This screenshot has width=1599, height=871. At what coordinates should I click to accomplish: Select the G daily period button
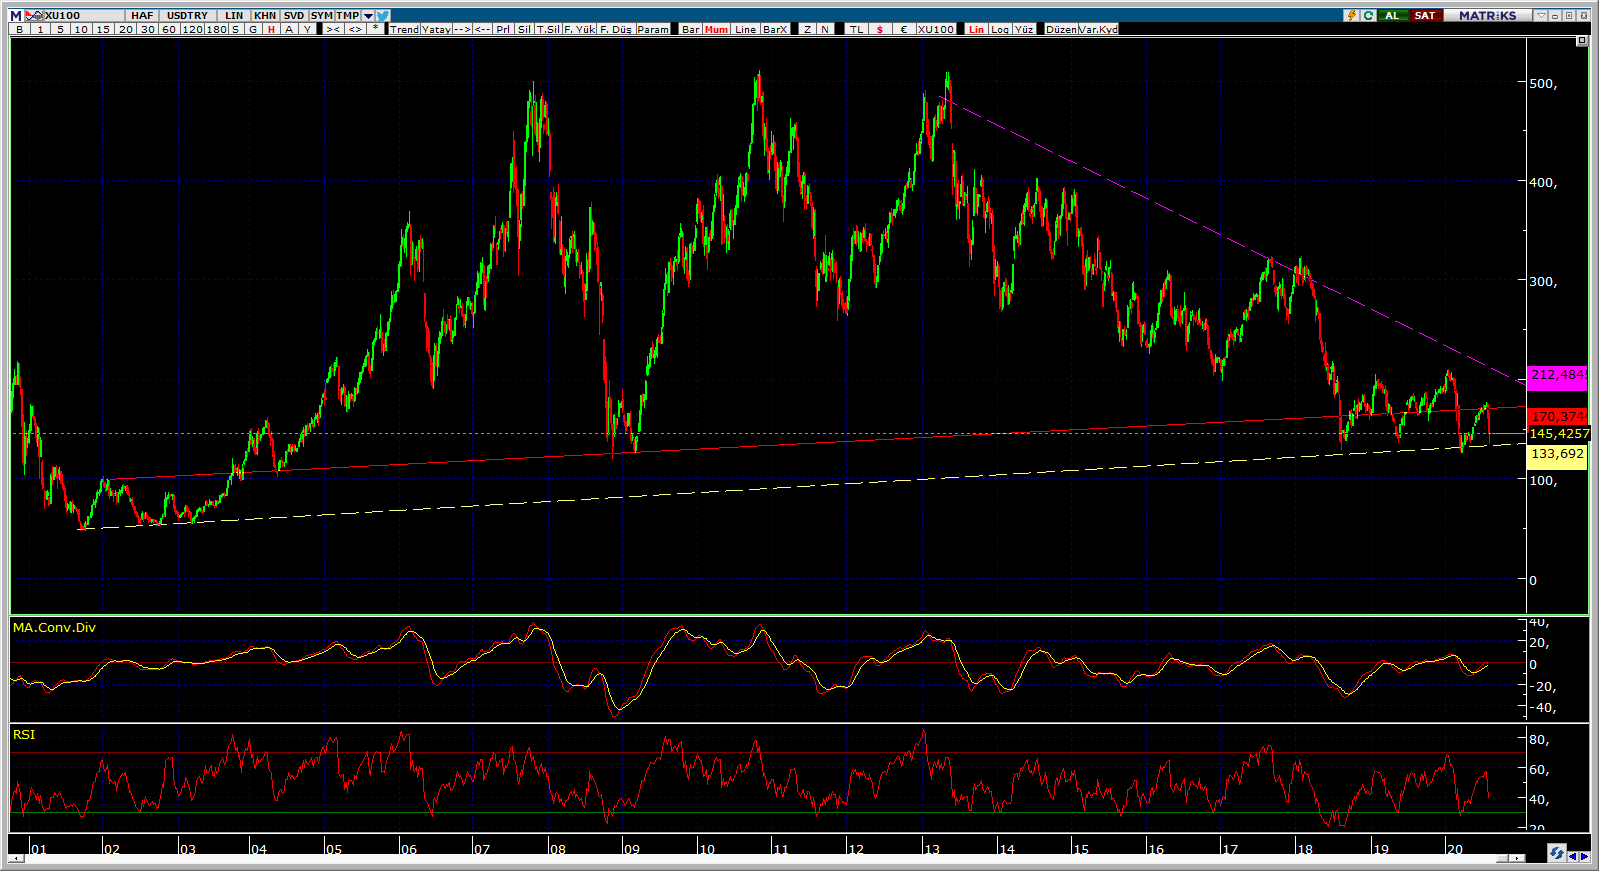[253, 29]
